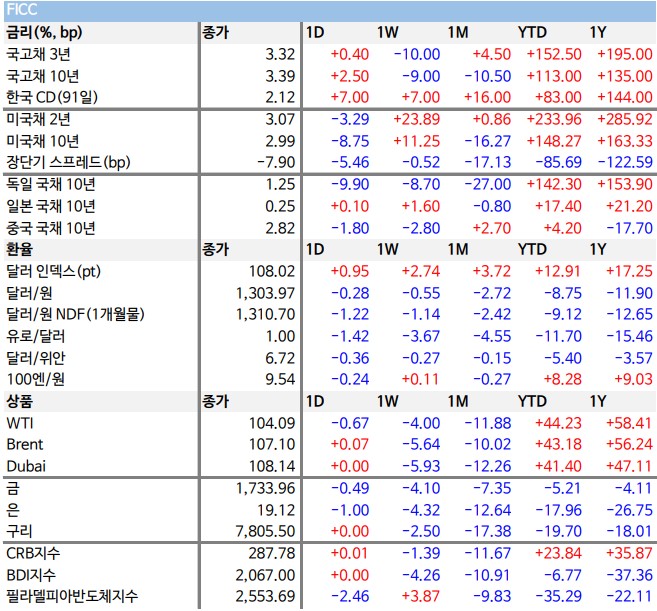Click 국고채 3년 YTD value +152.50
This screenshot has height=611, width=657.
[554, 54]
